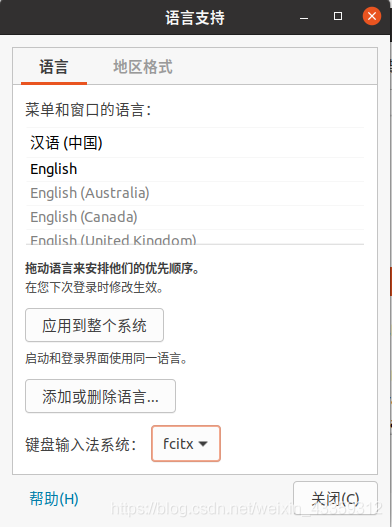Image resolution: width=392 pixels, height=527 pixels.
Task: Click the 应用到整个系统 button
Action: tap(94, 325)
